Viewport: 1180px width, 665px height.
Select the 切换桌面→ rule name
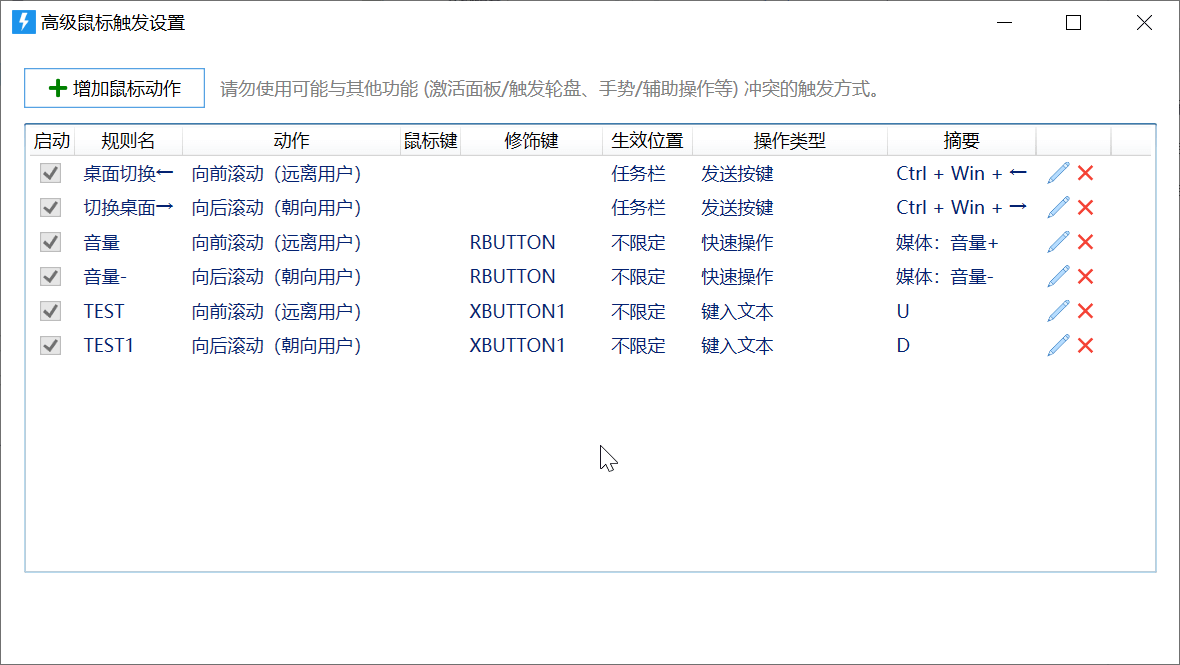[x=129, y=208]
